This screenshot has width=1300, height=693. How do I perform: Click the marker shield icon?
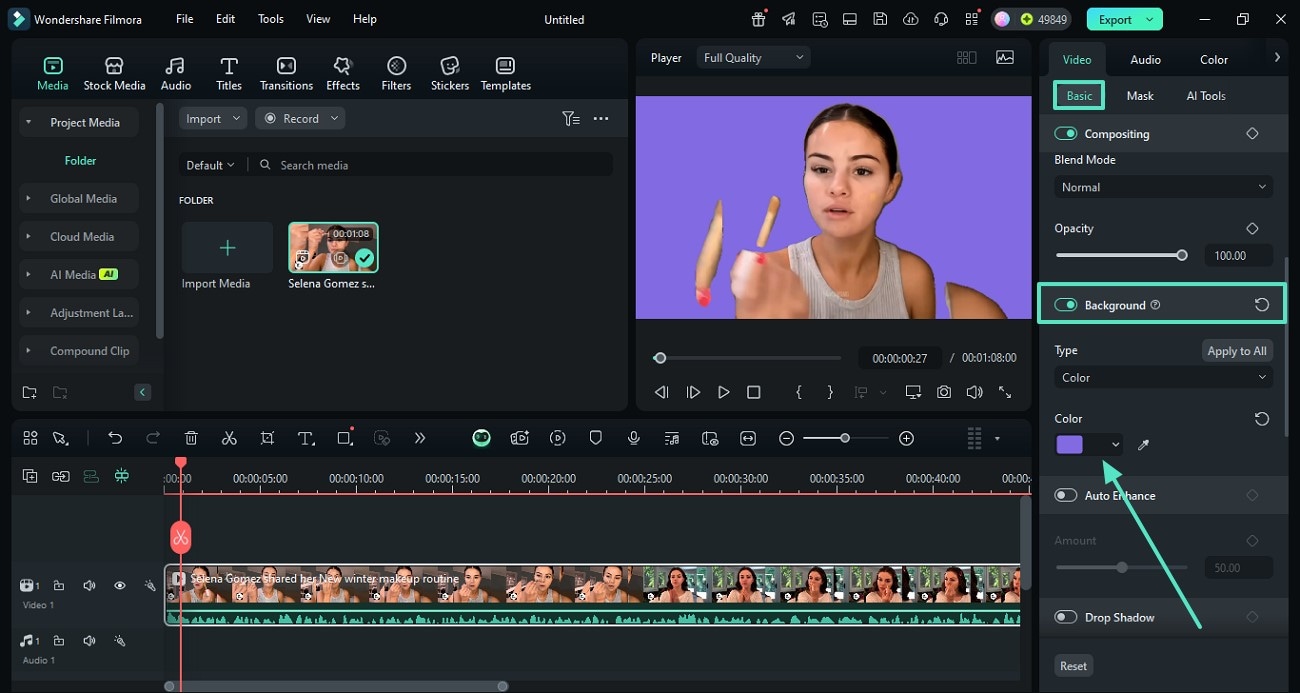595,438
